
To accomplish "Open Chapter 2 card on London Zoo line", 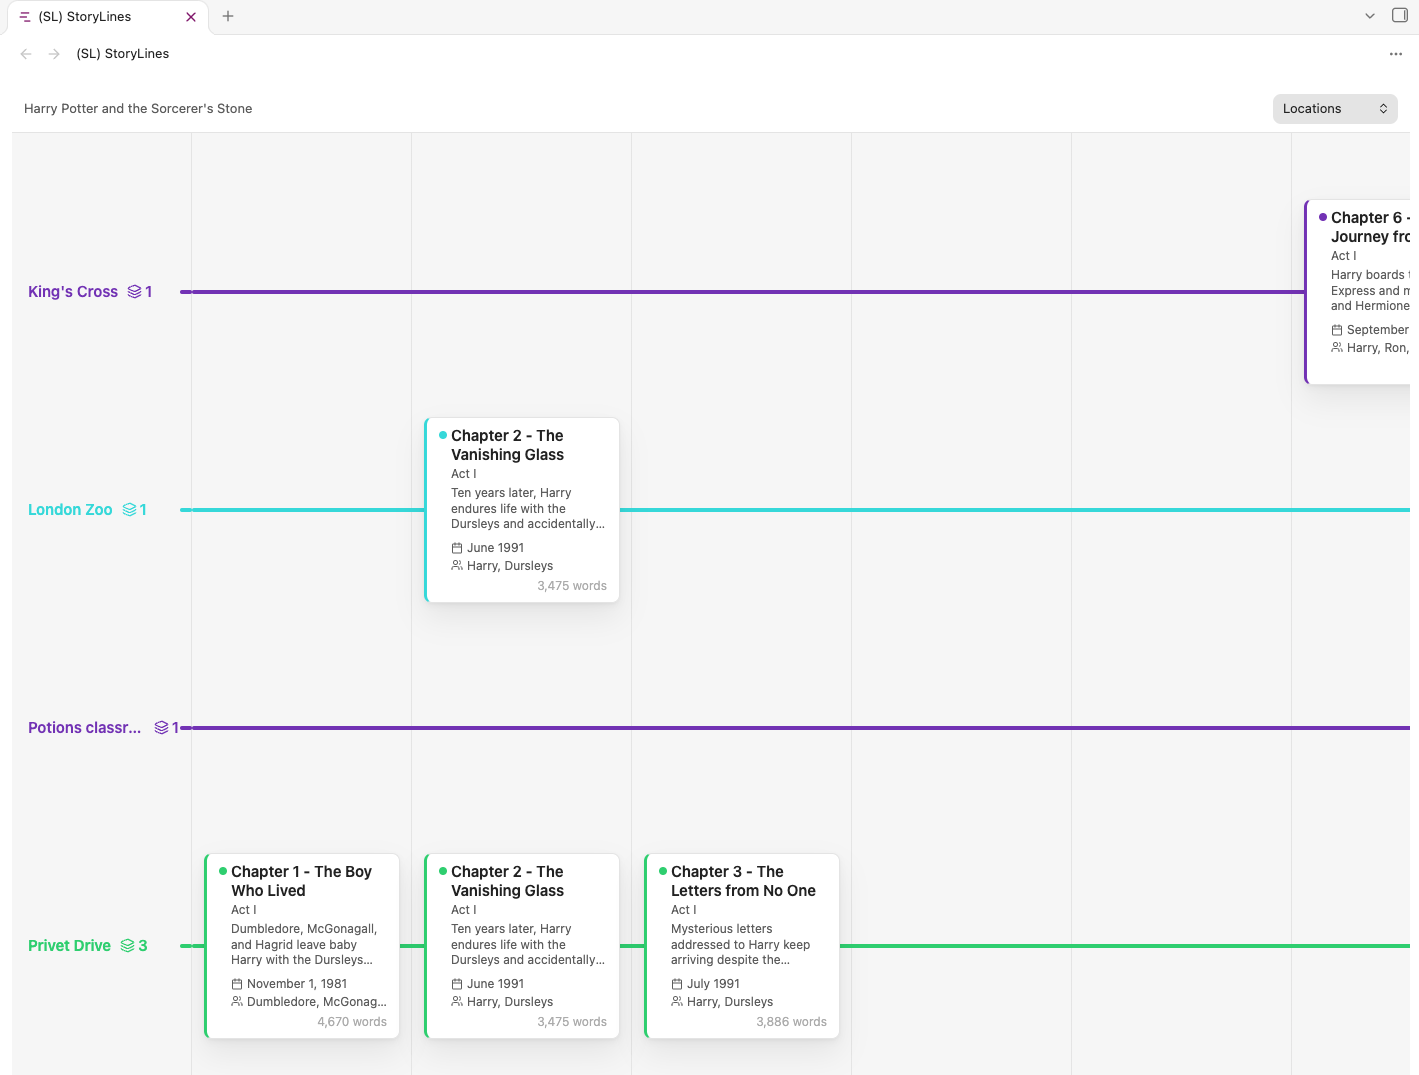I will (522, 510).
